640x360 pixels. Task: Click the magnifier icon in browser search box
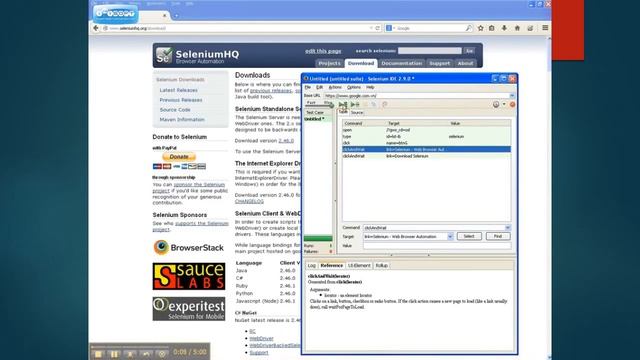[469, 28]
